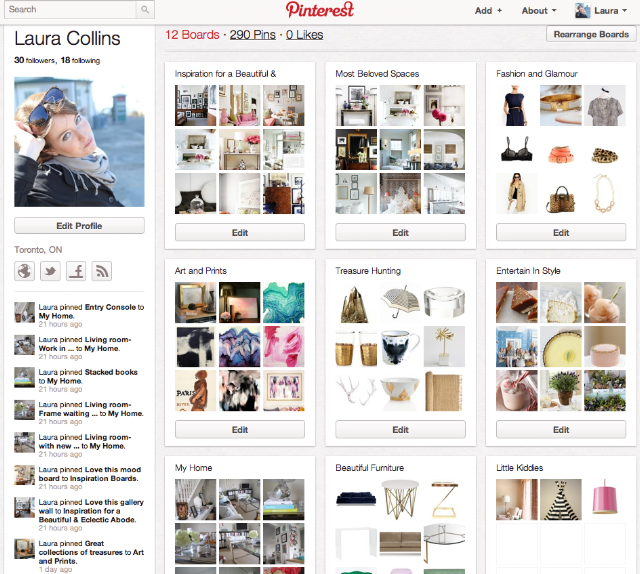640x574 pixels.
Task: Open thumbnail beside Stacked books activity
Action: [24, 377]
